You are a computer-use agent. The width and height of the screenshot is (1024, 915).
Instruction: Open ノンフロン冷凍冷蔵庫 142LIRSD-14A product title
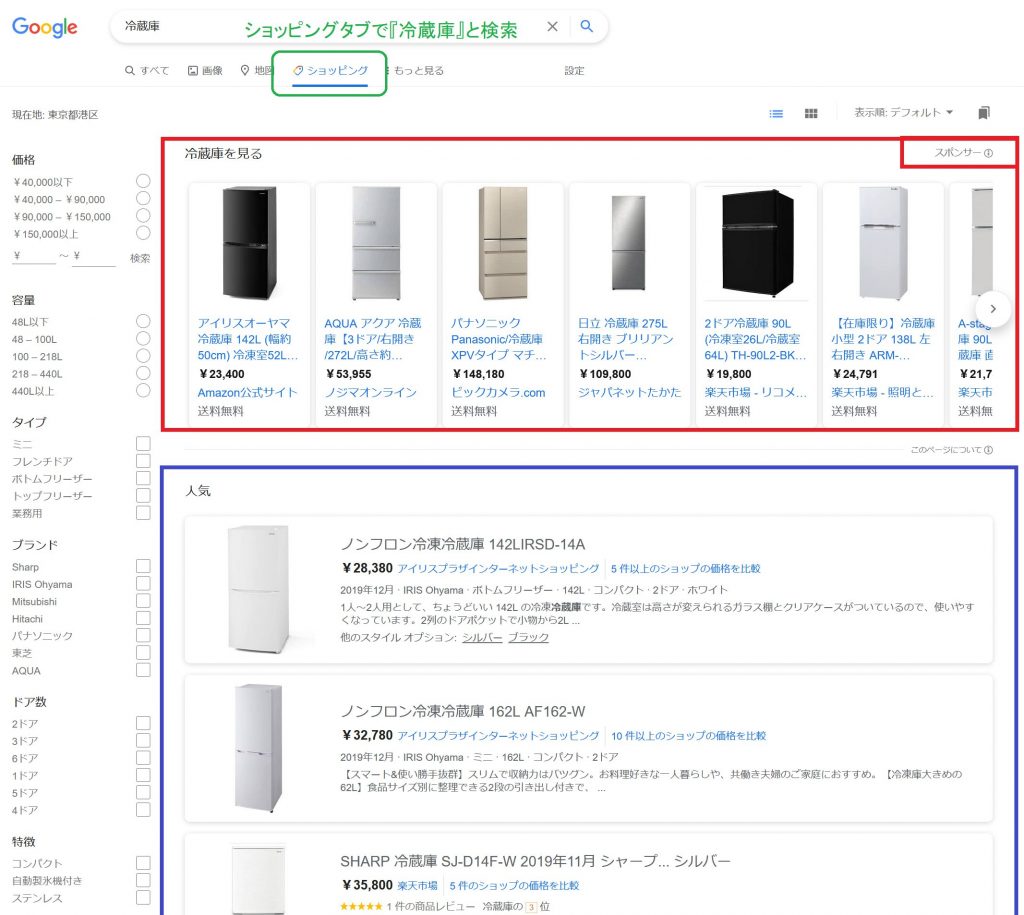point(463,545)
